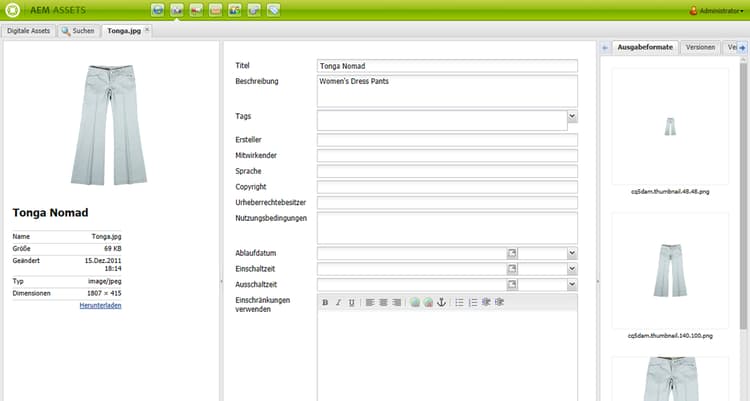The height and width of the screenshot is (401, 750).
Task: Open the Administrator user menu
Action: click(716, 11)
